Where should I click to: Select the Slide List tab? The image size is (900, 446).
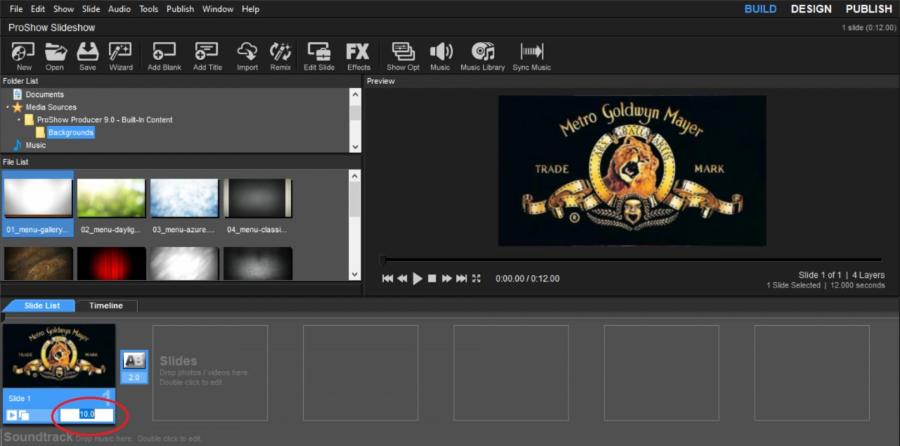coord(41,306)
